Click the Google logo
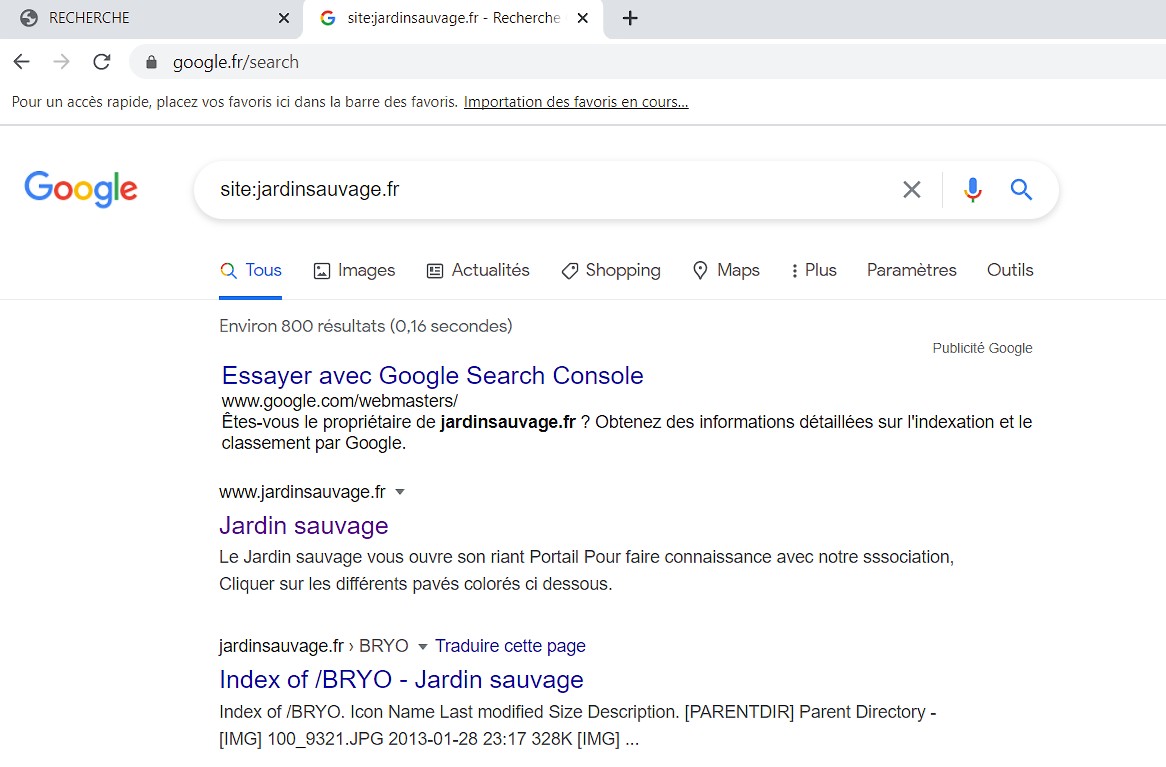The height and width of the screenshot is (767, 1166). coord(80,189)
